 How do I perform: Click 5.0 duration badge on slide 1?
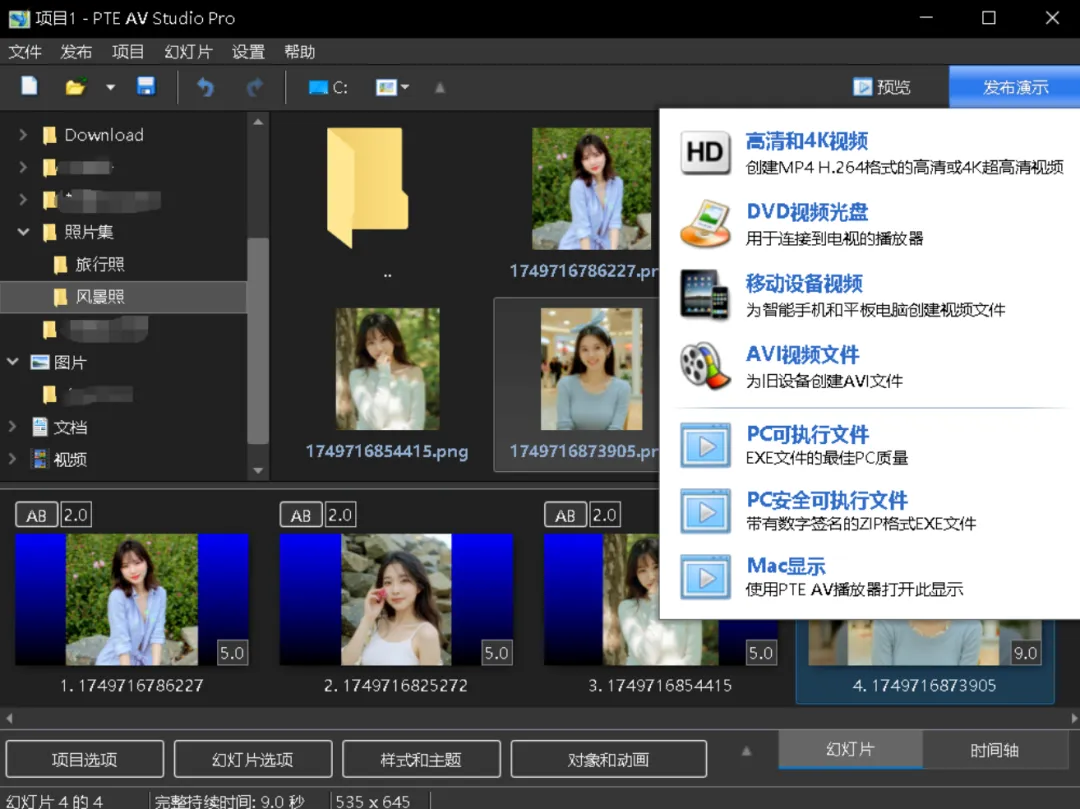pyautogui.click(x=232, y=653)
